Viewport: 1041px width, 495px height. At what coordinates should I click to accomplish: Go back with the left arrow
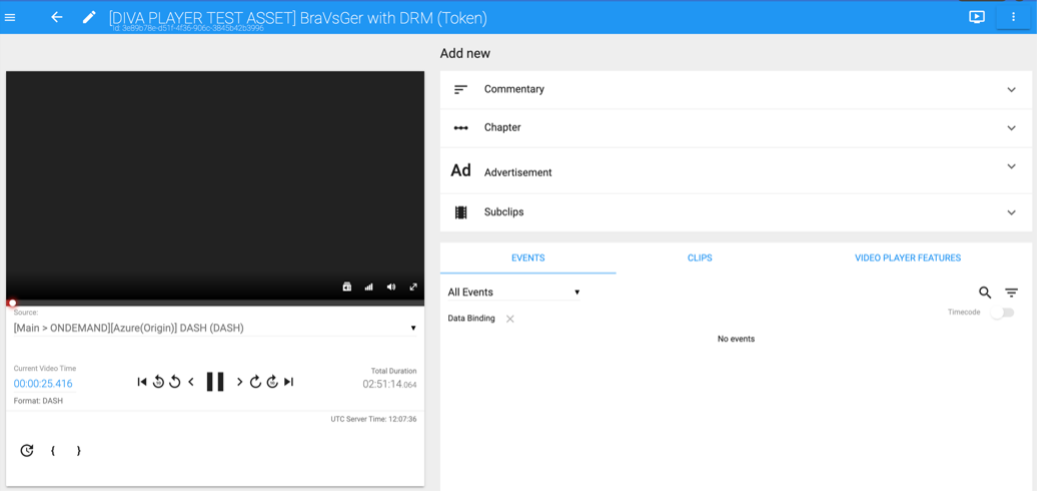(x=57, y=17)
